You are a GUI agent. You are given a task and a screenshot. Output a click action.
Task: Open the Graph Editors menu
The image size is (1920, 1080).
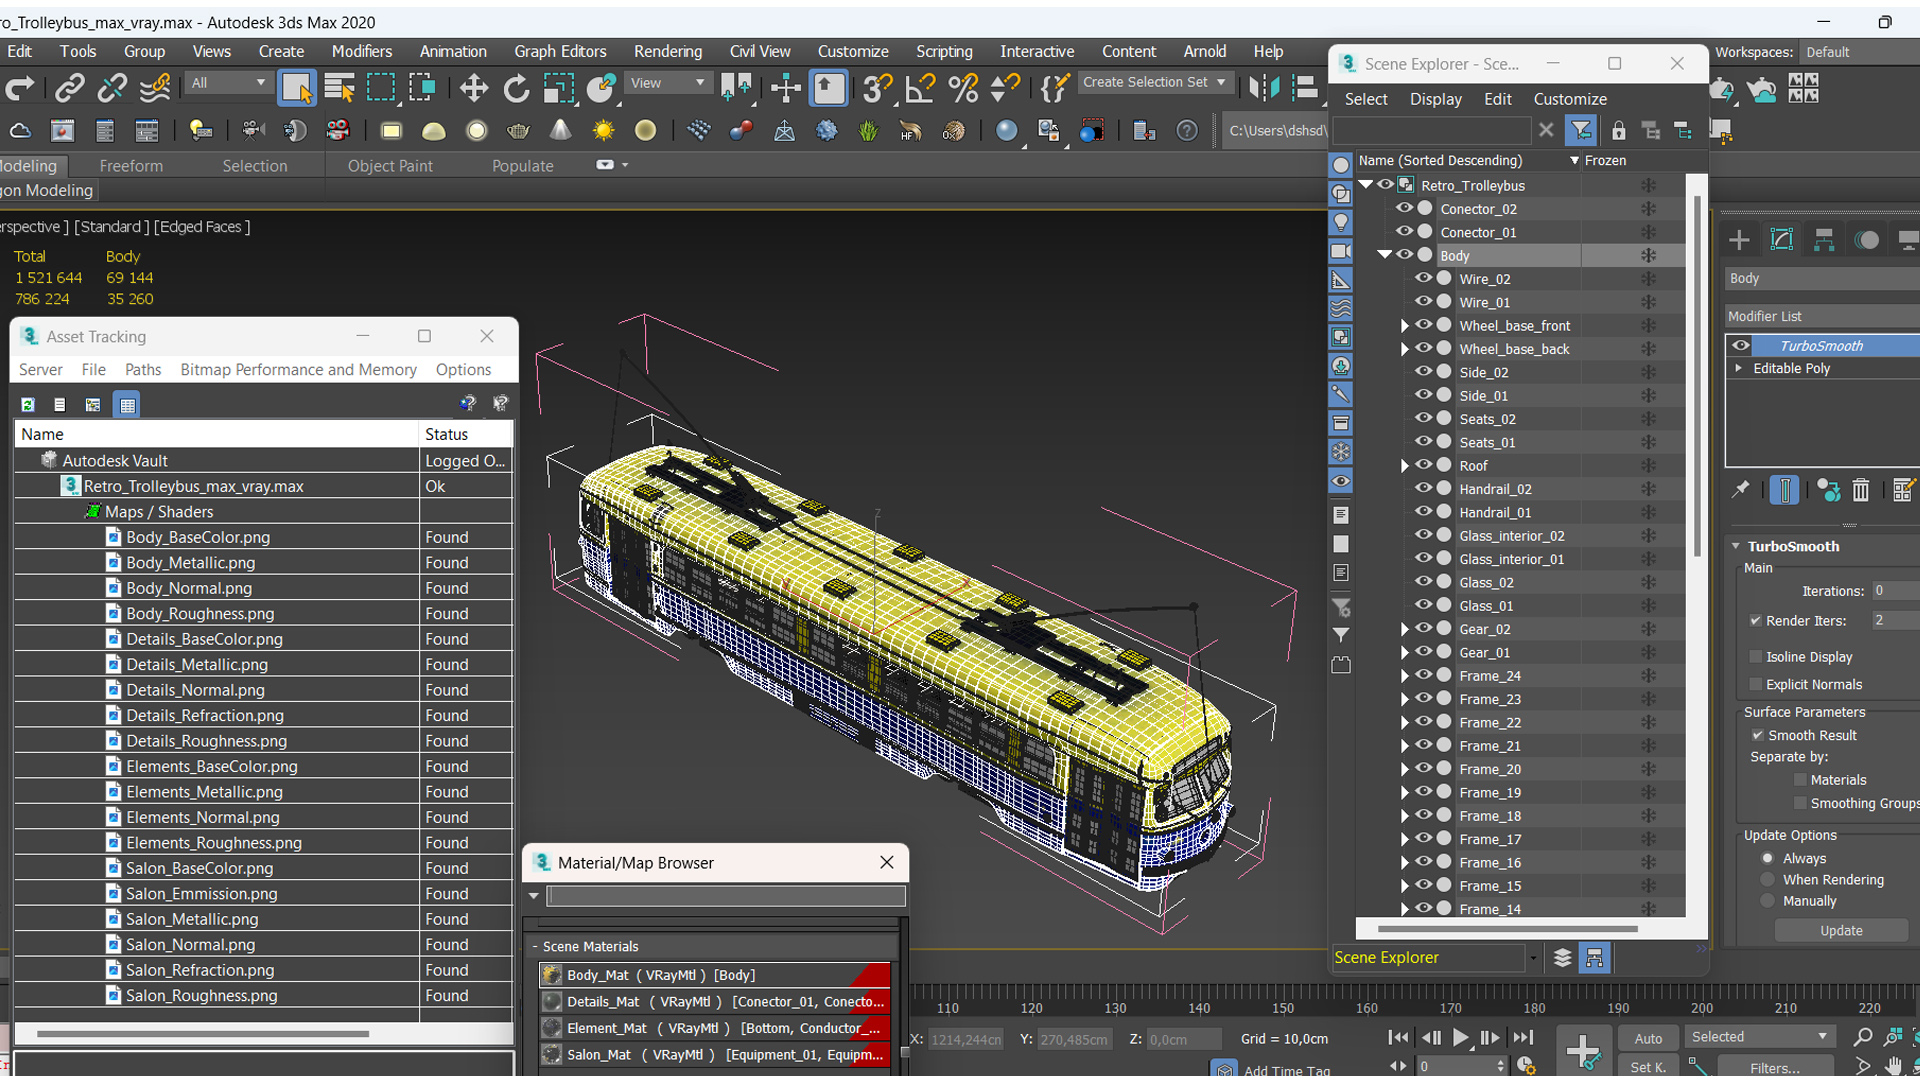560,51
